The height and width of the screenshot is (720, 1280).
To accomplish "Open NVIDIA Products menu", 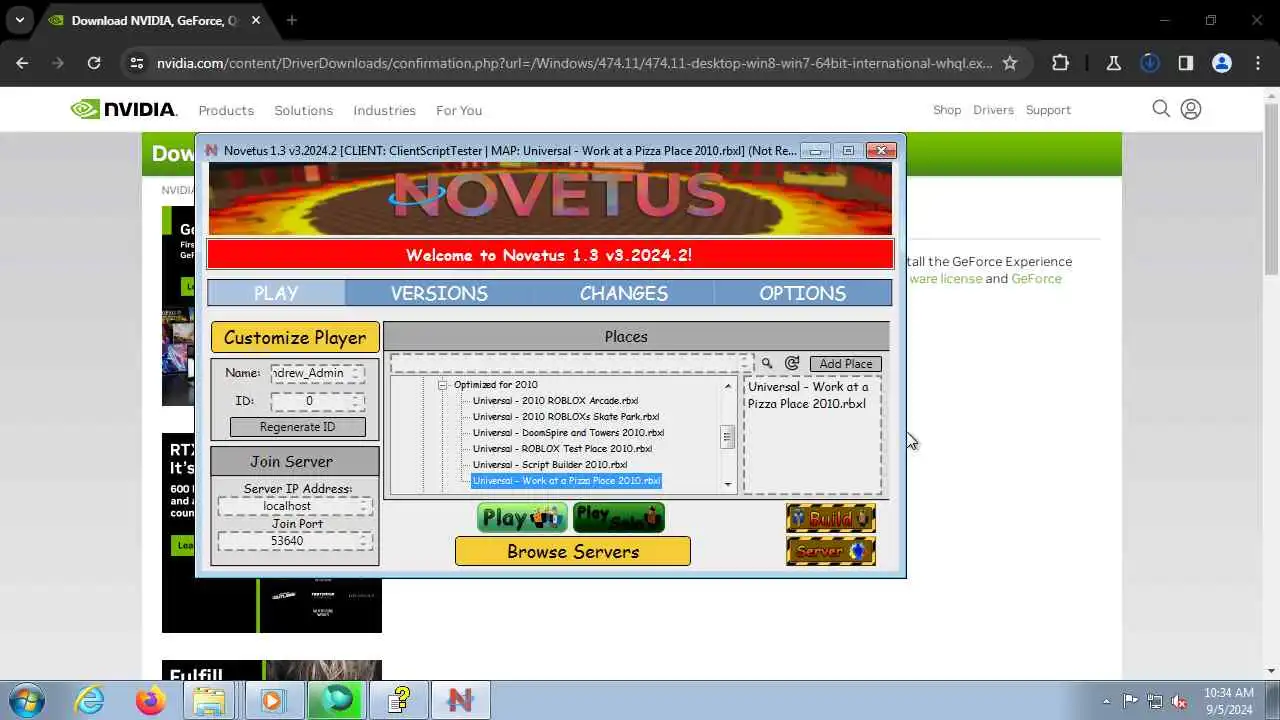I will [x=226, y=110].
